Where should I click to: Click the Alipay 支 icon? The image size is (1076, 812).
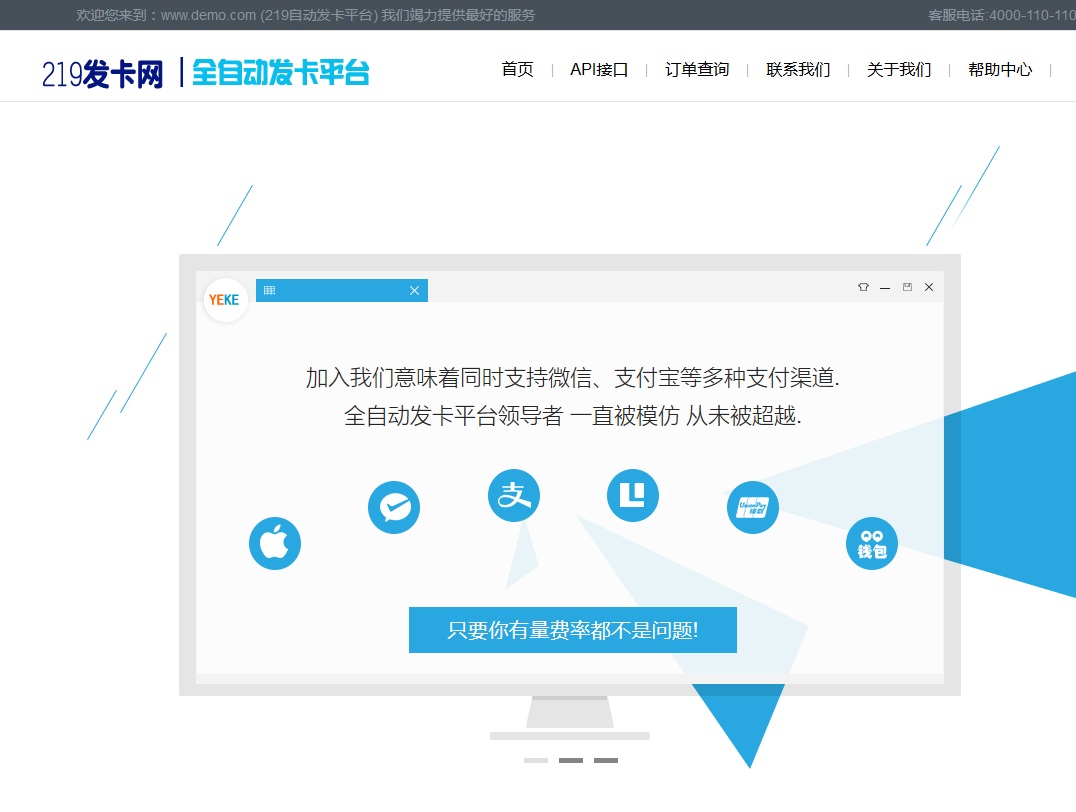tap(514, 495)
